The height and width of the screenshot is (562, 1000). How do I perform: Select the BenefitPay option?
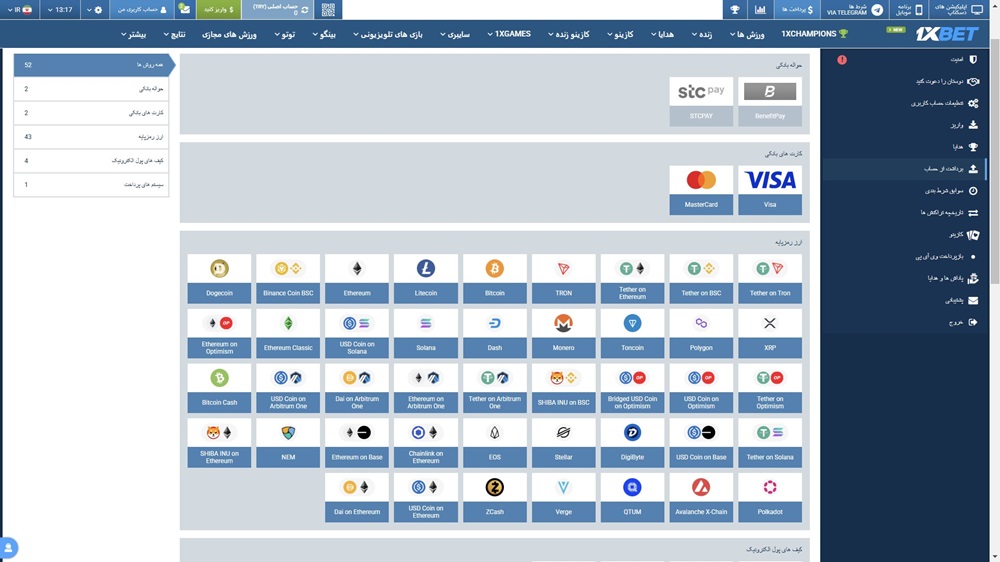point(770,101)
